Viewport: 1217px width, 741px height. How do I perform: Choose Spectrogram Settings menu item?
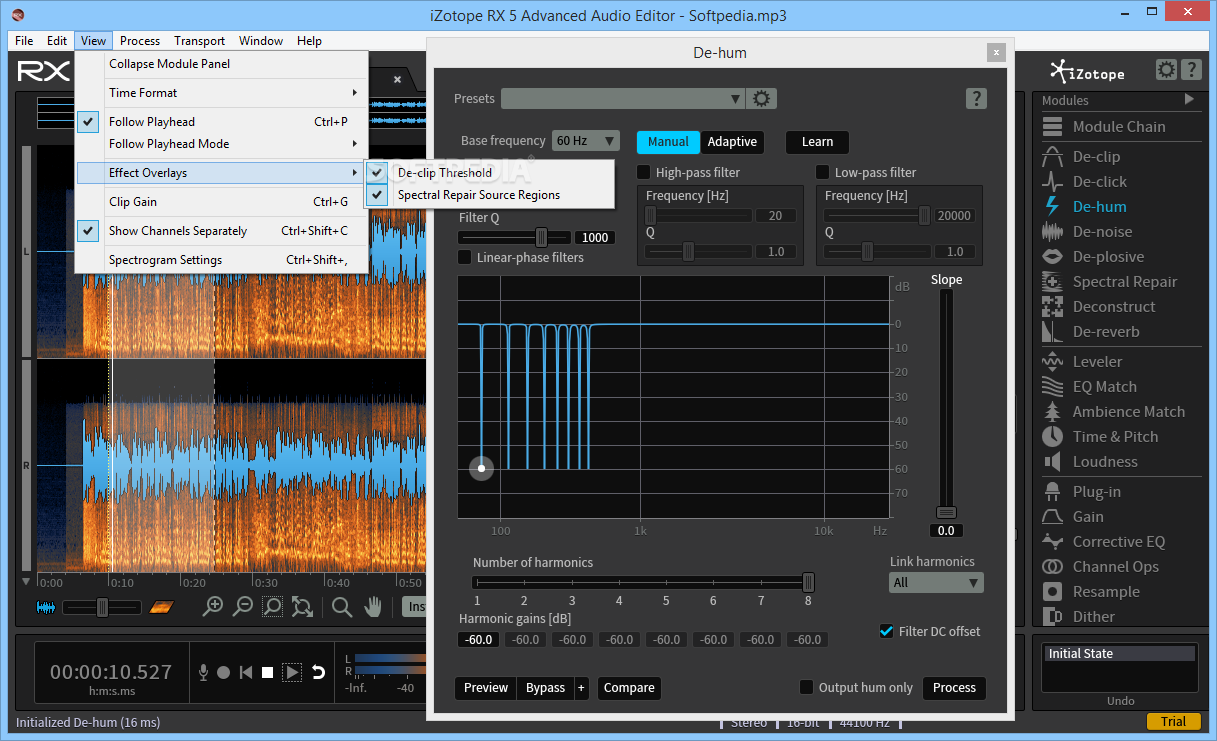coord(222,259)
